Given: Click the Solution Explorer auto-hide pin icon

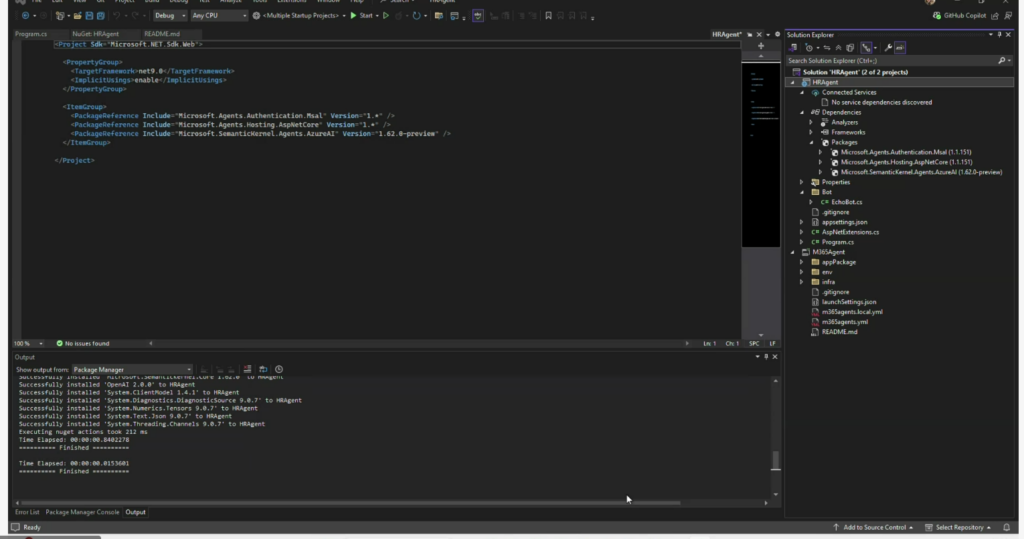Looking at the screenshot, I should pyautogui.click(x=999, y=35).
